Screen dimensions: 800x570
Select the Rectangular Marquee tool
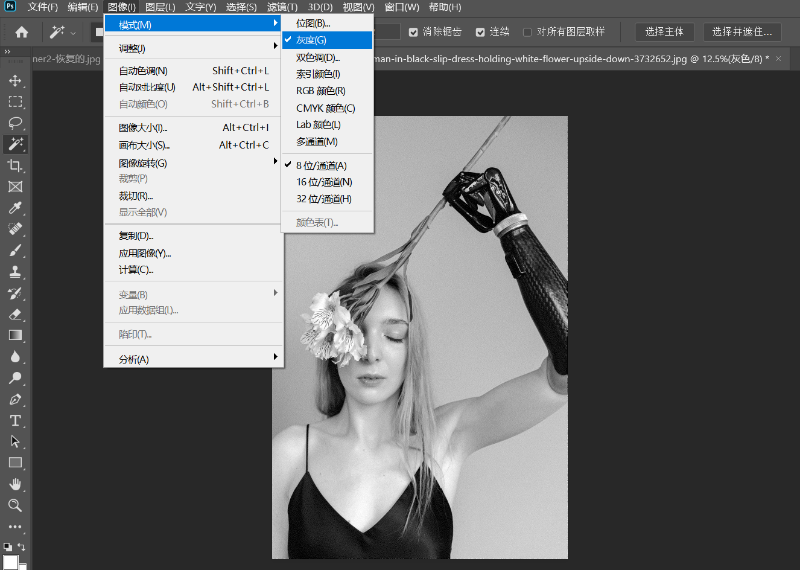pyautogui.click(x=15, y=101)
